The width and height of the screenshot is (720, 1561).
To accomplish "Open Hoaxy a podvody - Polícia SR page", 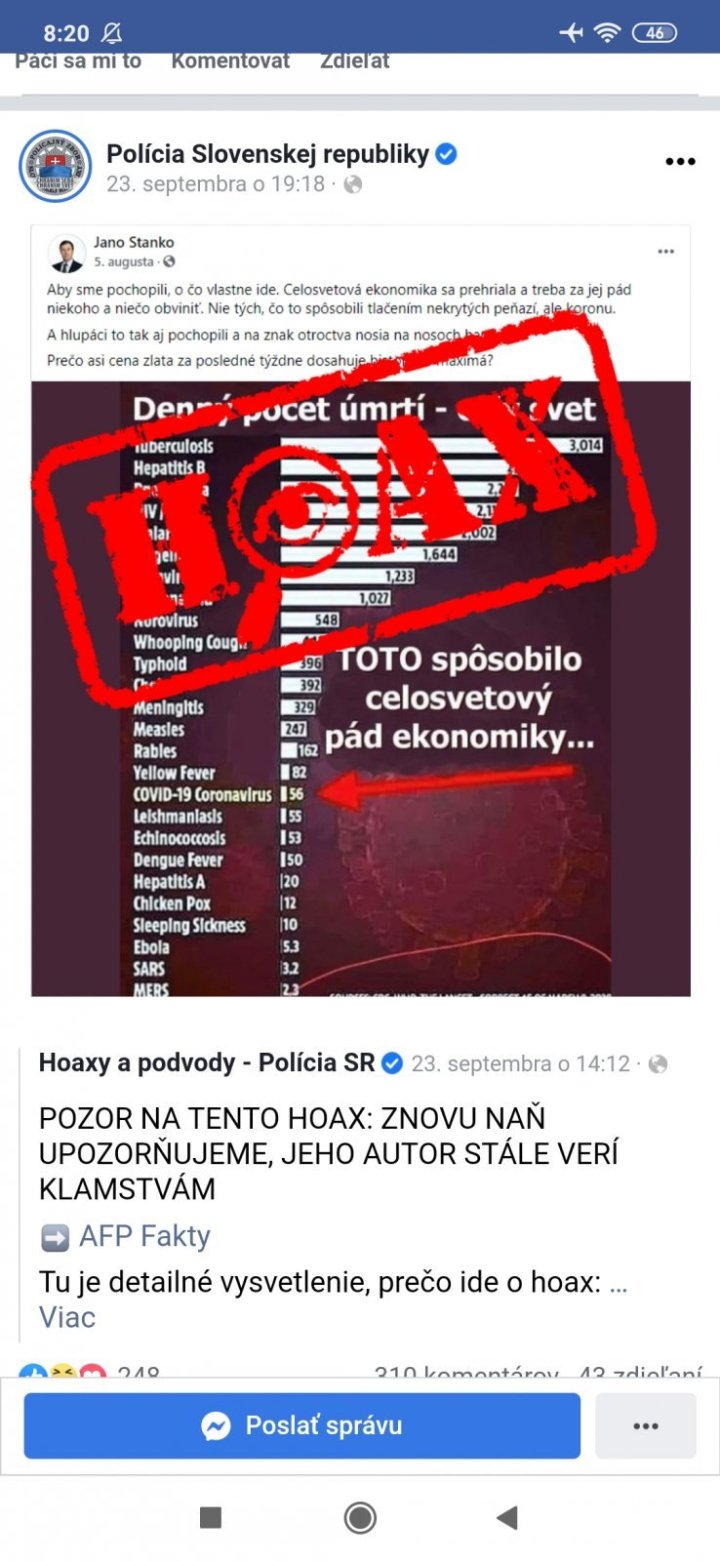I will tap(207, 1063).
